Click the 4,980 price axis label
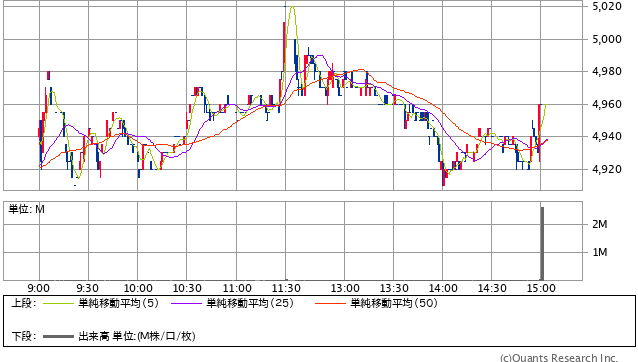638x362 pixels. (x=607, y=72)
